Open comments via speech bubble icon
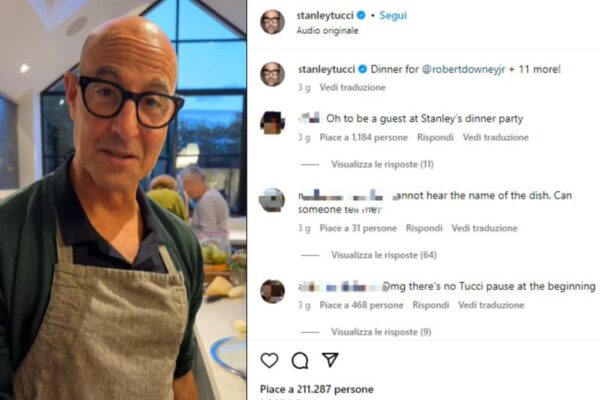600x400 pixels. pos(300,360)
